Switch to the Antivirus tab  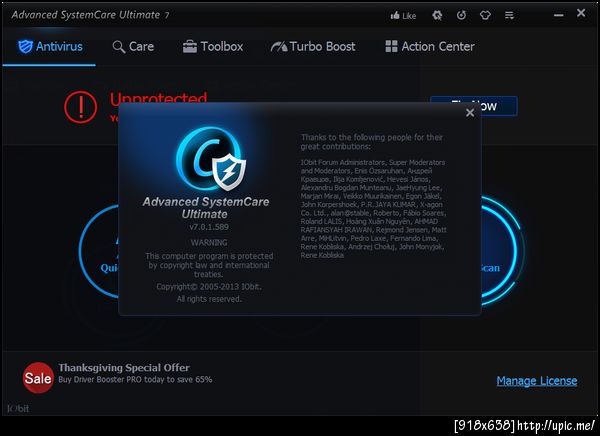(x=50, y=47)
